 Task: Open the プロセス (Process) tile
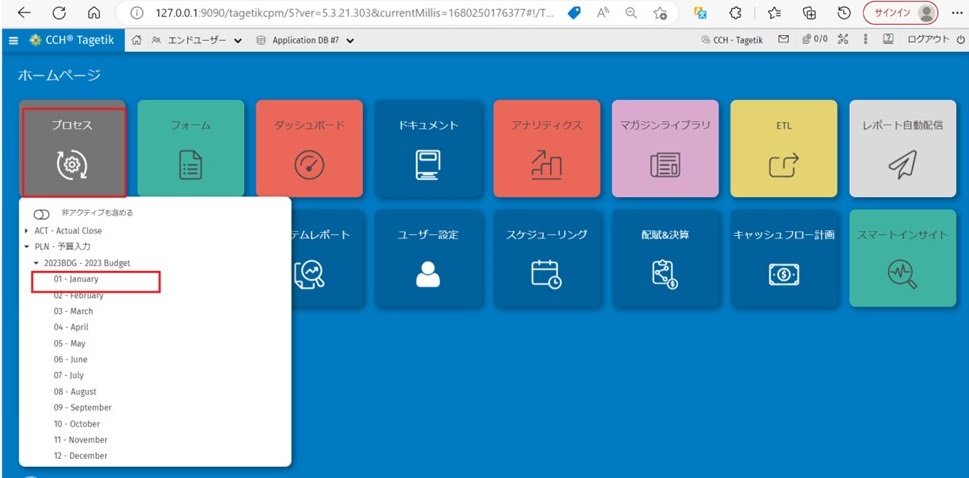pos(72,148)
